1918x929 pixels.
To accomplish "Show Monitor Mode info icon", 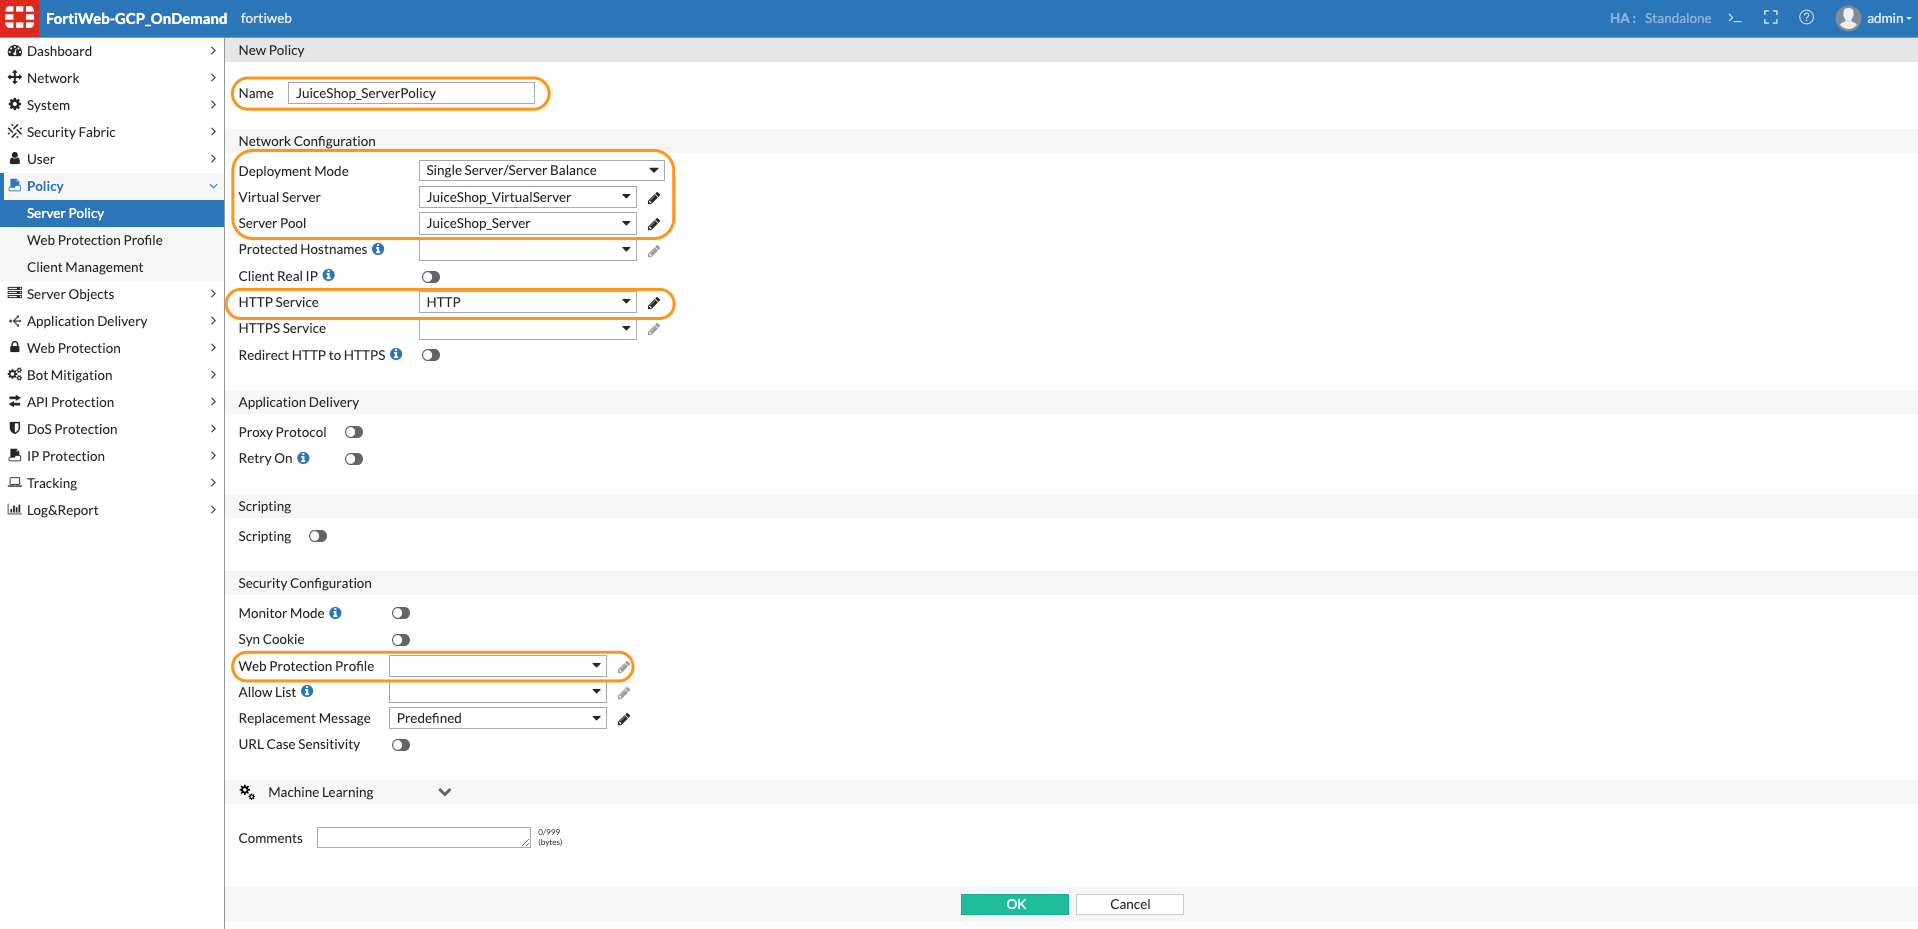I will [x=335, y=613].
